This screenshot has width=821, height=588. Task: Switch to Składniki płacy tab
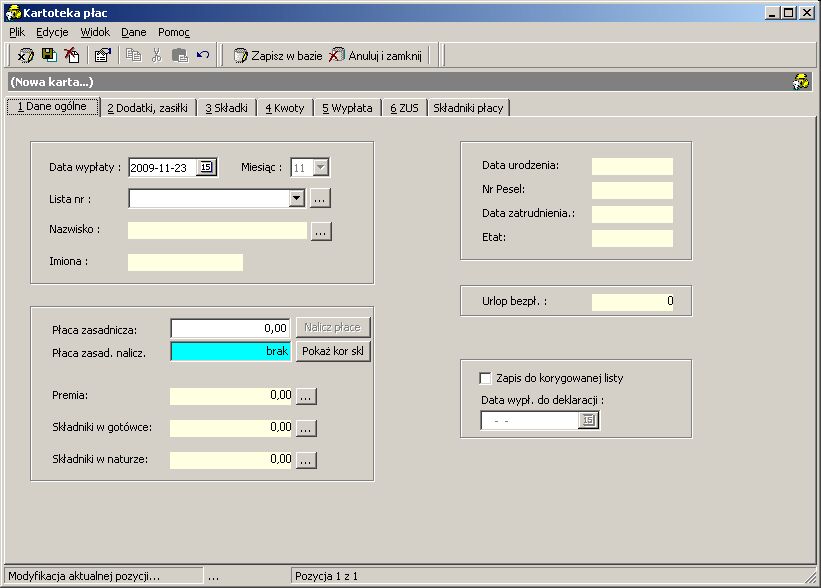click(468, 108)
